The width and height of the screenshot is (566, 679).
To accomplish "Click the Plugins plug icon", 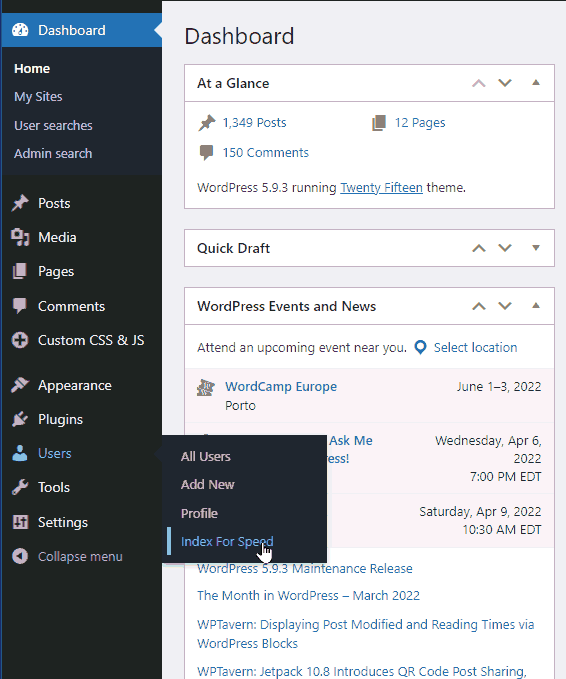I will (20, 419).
